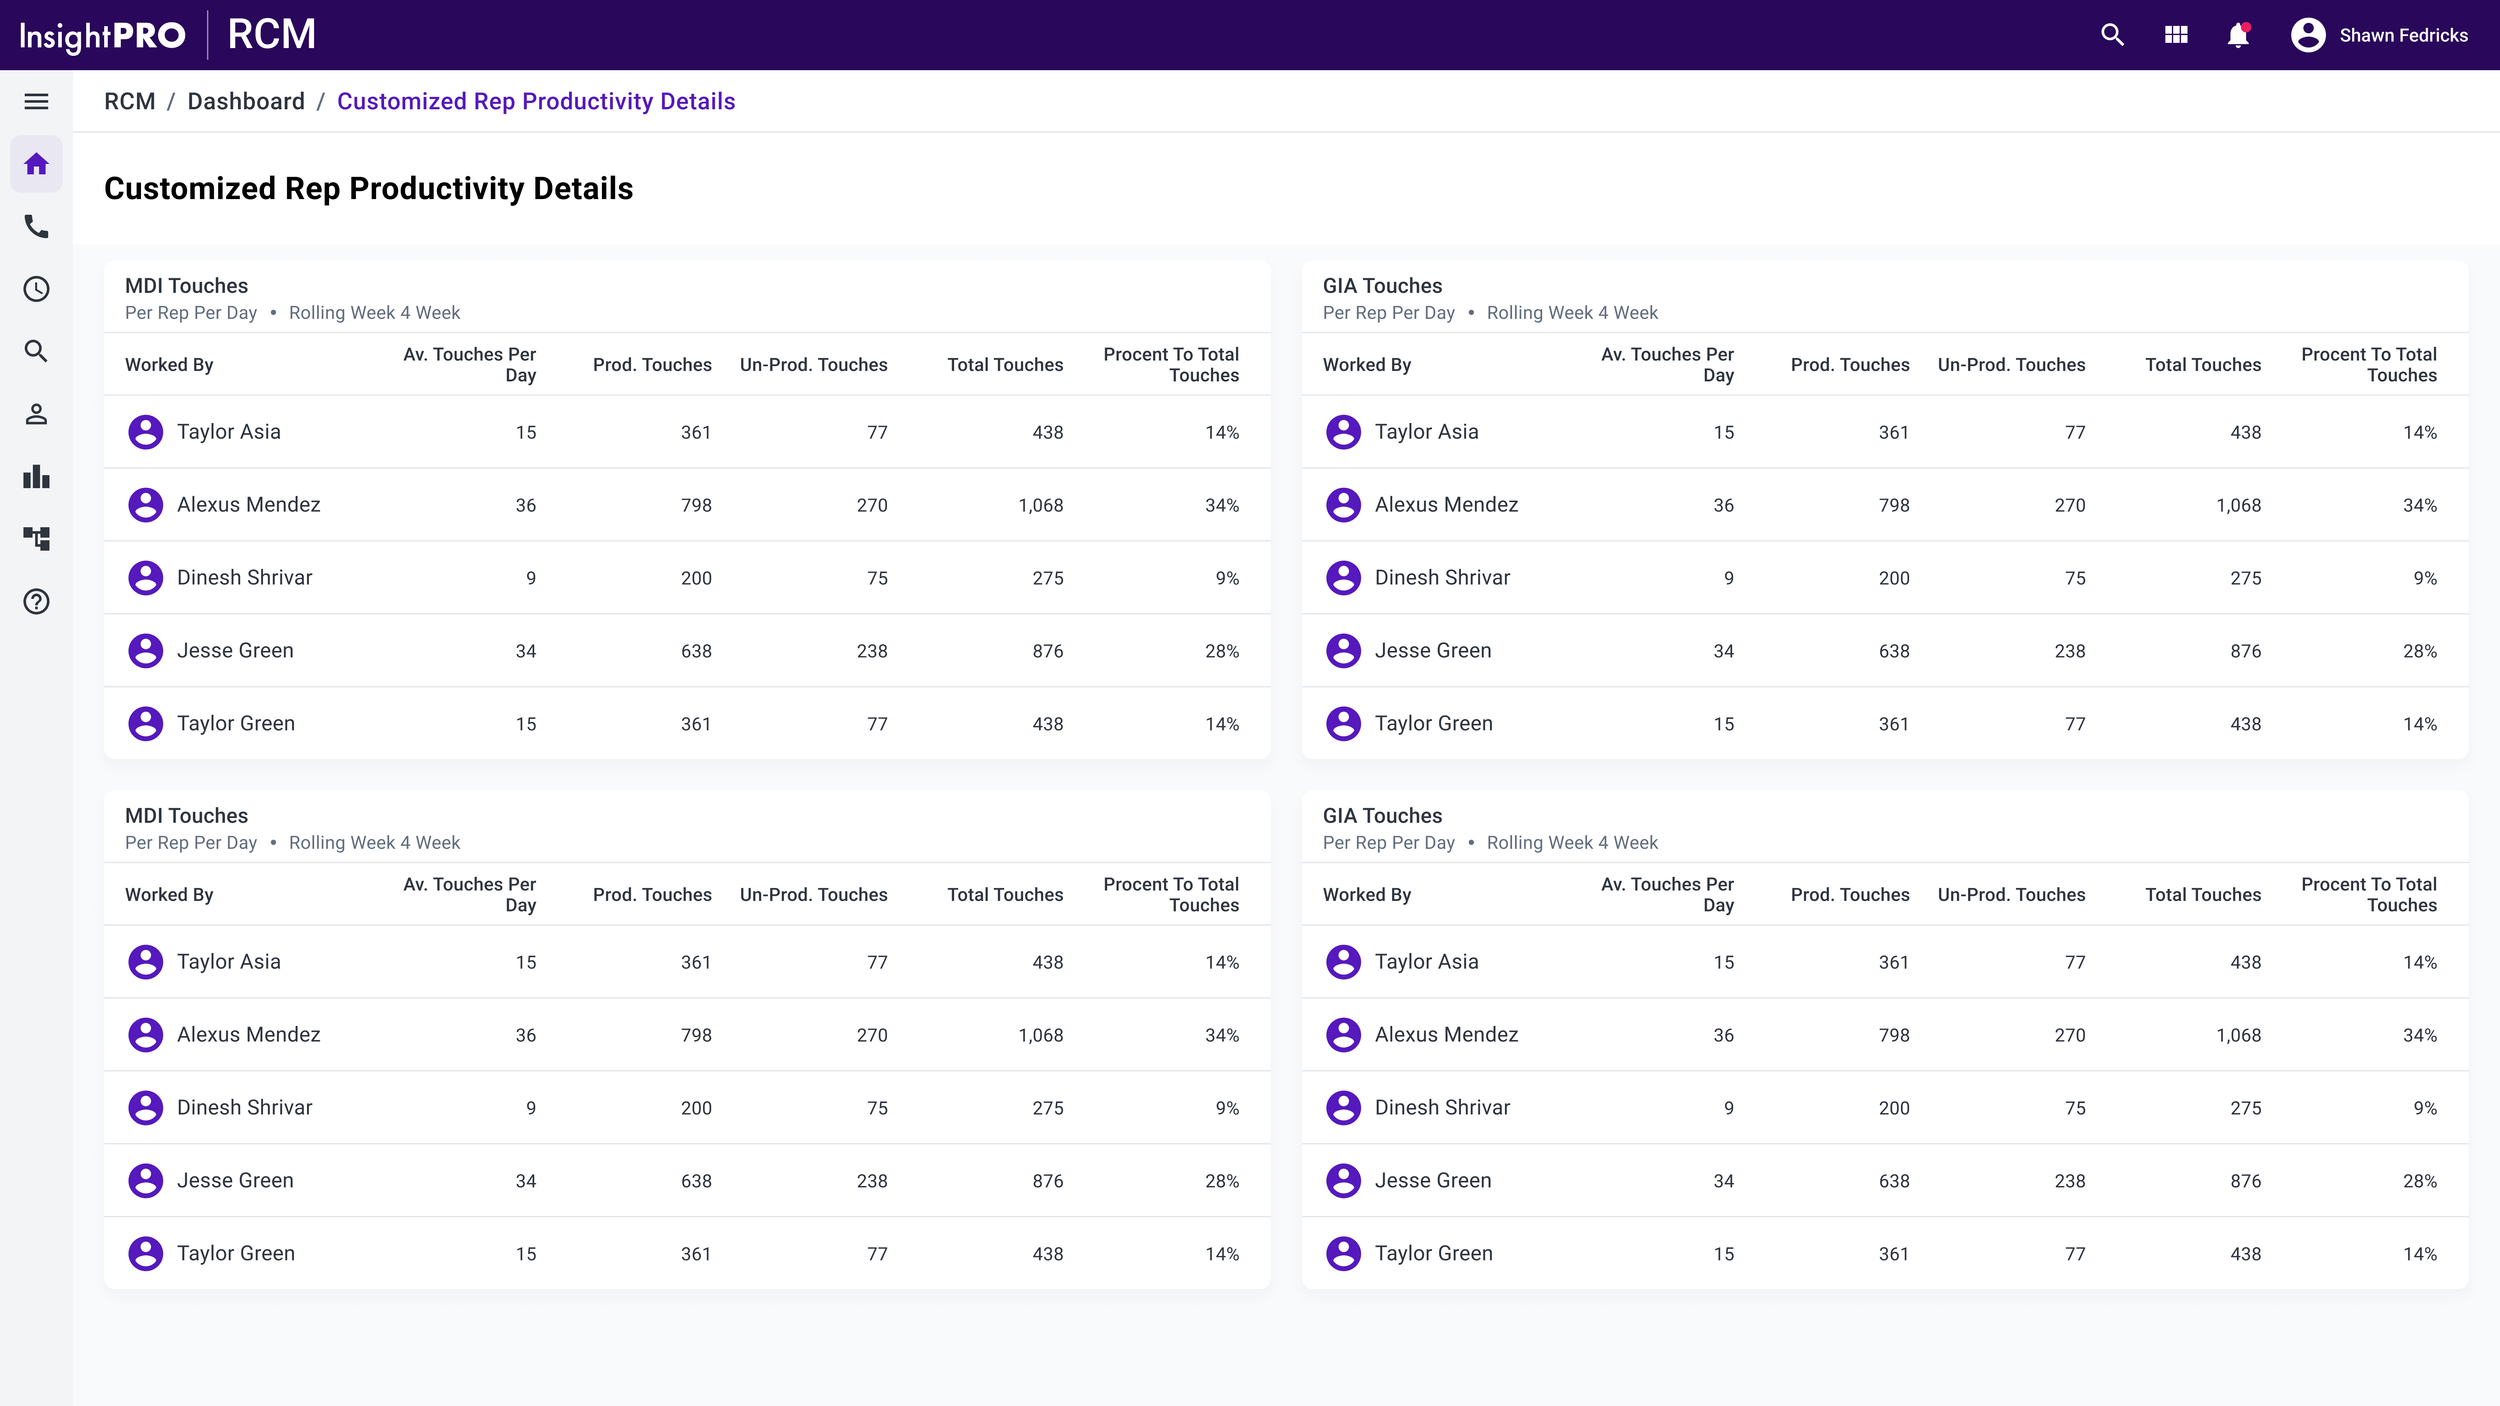Open the apps grid icon
Image resolution: width=2500 pixels, height=1406 pixels.
click(2176, 35)
